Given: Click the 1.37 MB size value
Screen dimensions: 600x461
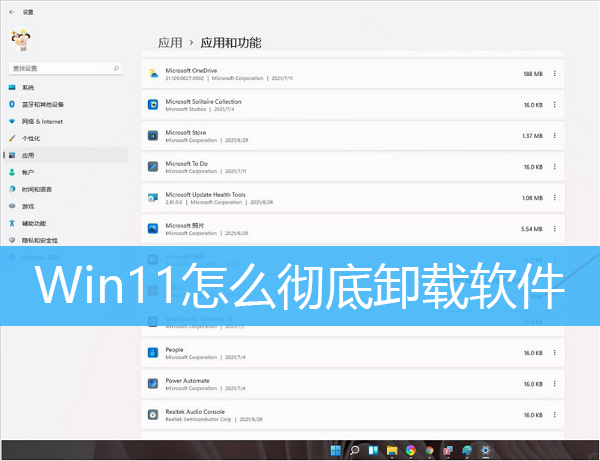Looking at the screenshot, I should [x=532, y=136].
